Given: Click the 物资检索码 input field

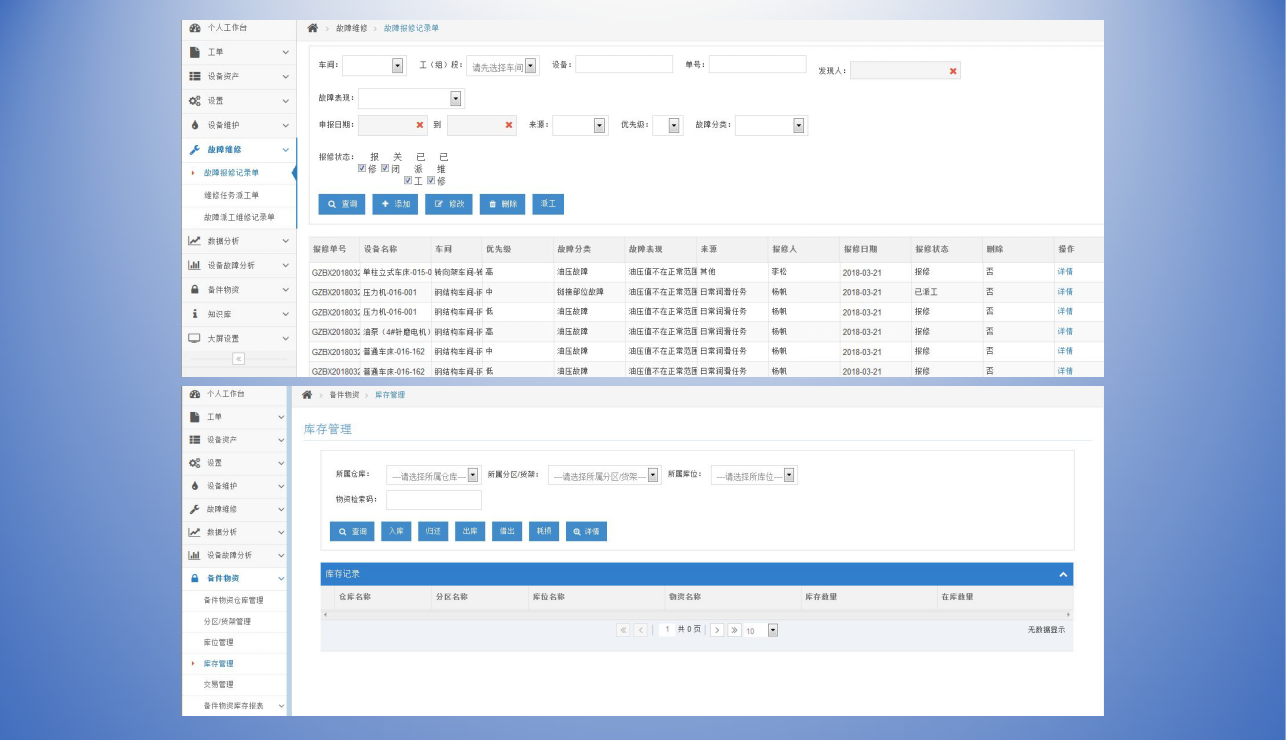Looking at the screenshot, I should pos(433,500).
